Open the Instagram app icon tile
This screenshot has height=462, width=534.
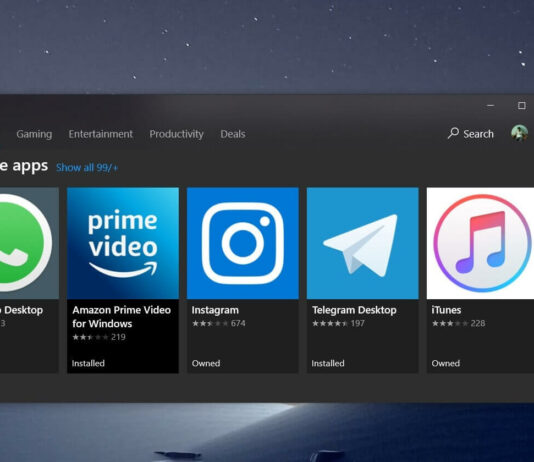tap(243, 243)
